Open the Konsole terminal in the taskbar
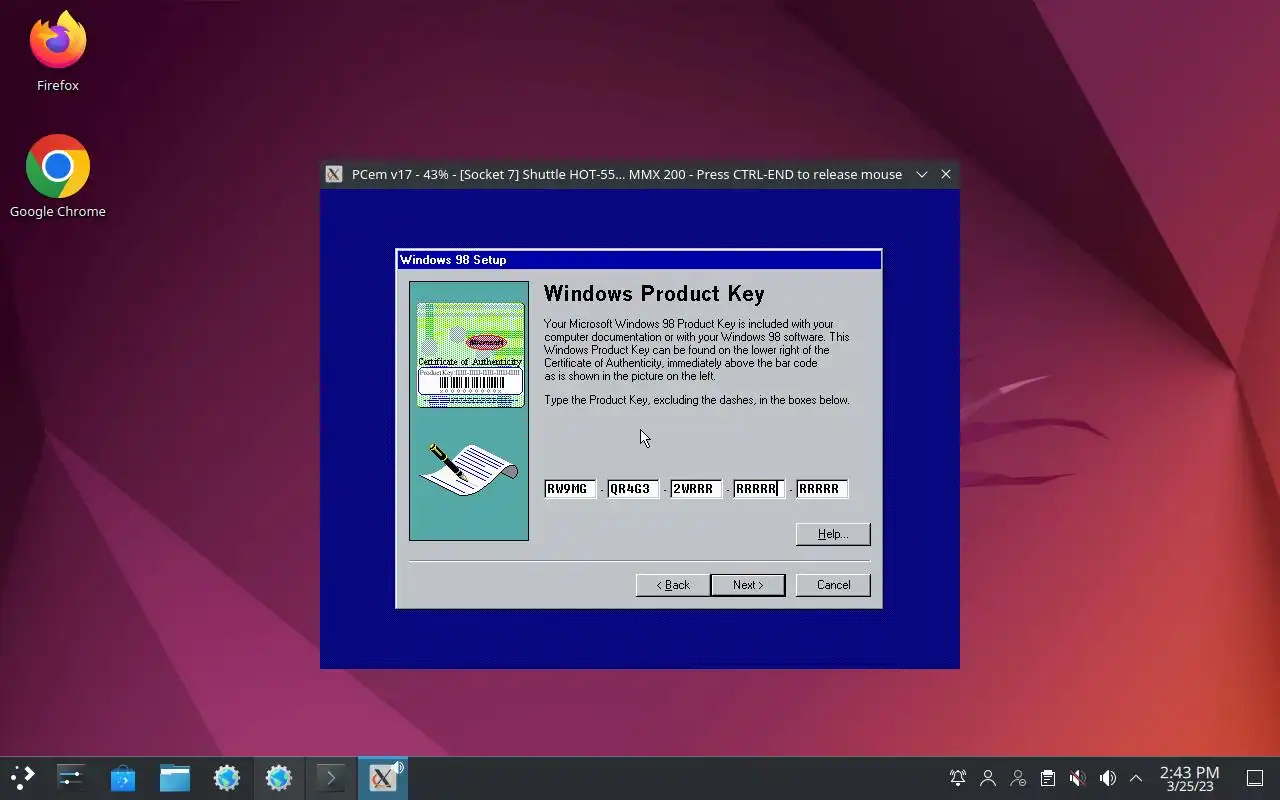The height and width of the screenshot is (800, 1280). (x=331, y=778)
